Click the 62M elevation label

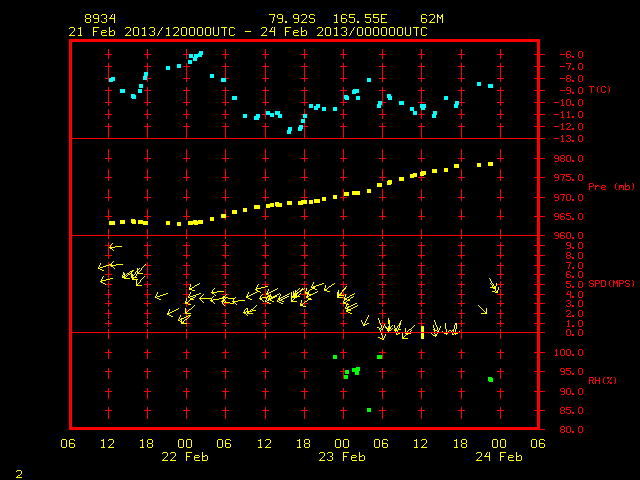(432, 19)
